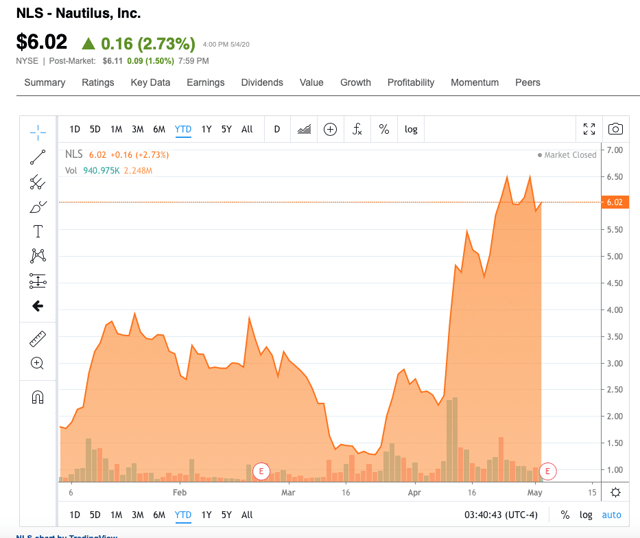Enter fullscreen chart mode

point(589,129)
